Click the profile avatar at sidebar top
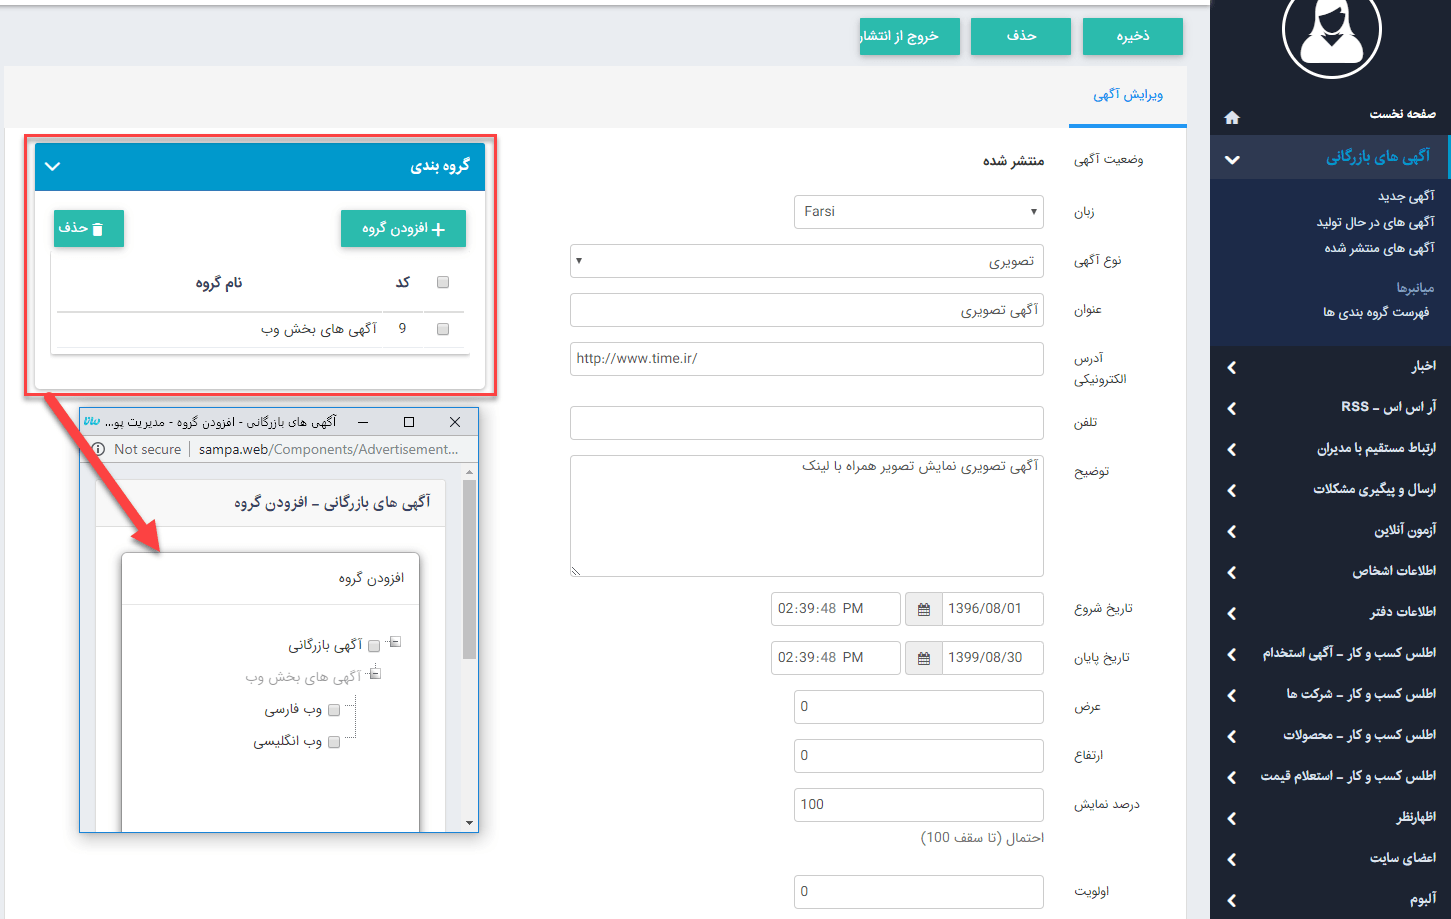The height and width of the screenshot is (919, 1451). 1331,33
